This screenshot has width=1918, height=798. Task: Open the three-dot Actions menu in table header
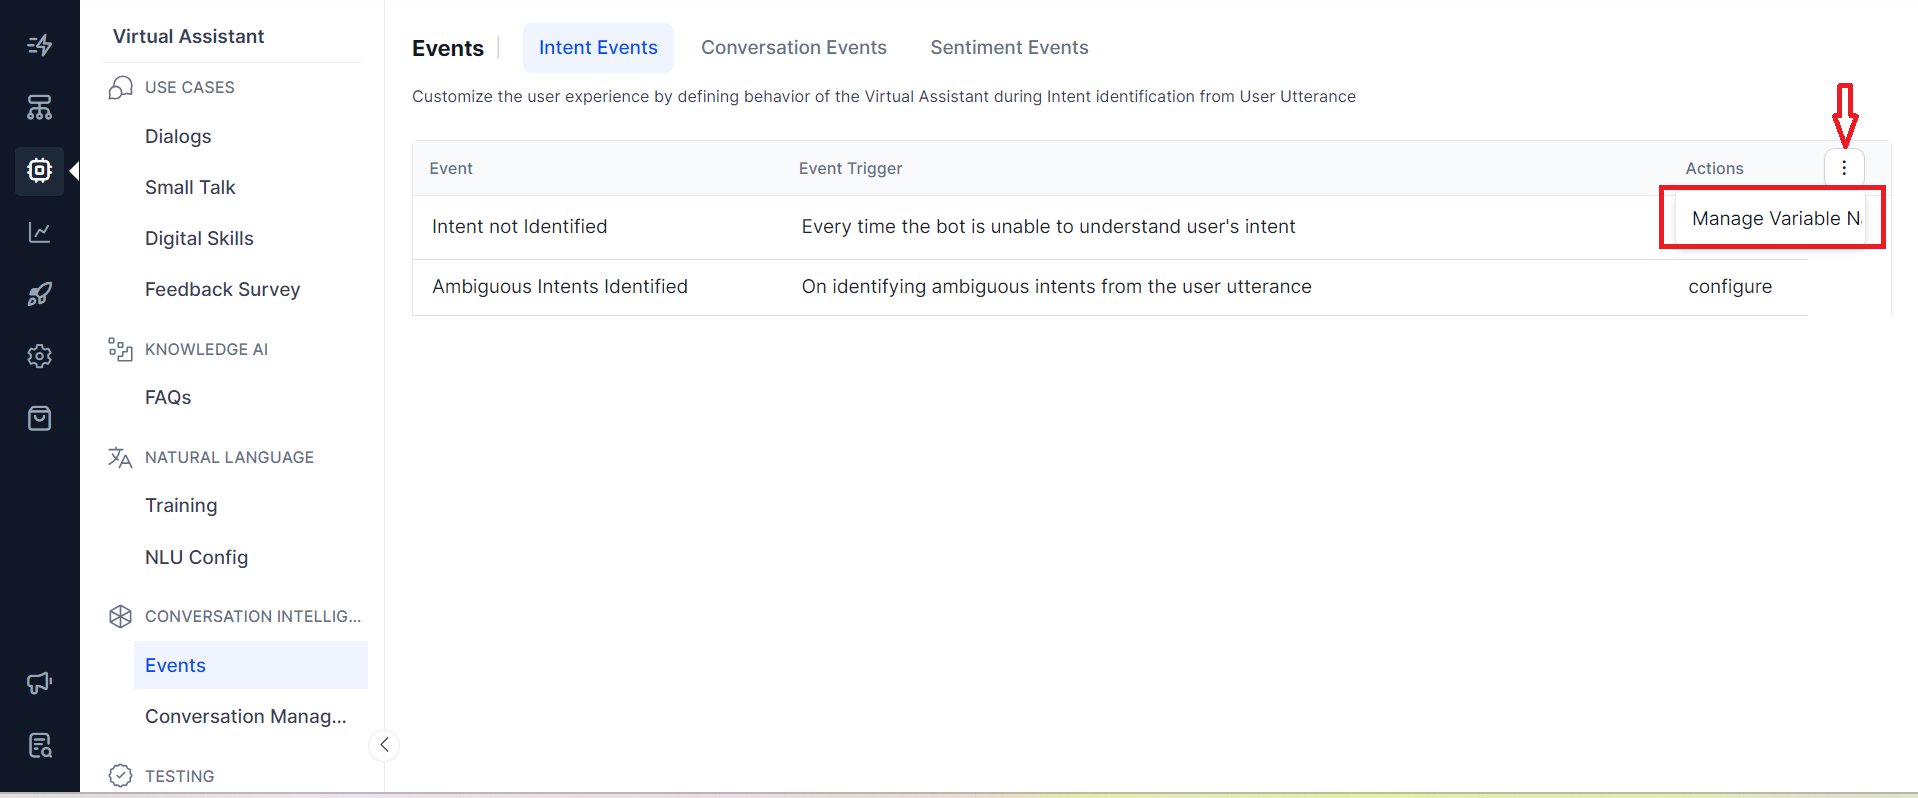[x=1843, y=168]
